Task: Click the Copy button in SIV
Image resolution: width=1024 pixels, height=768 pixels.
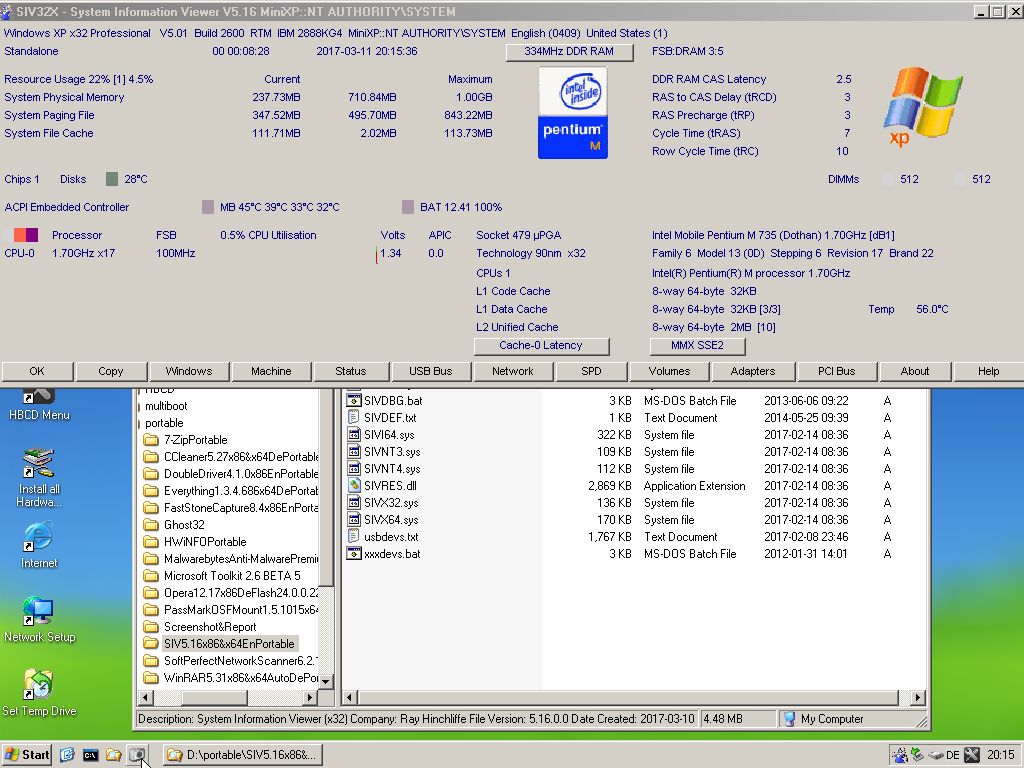Action: pyautogui.click(x=110, y=371)
